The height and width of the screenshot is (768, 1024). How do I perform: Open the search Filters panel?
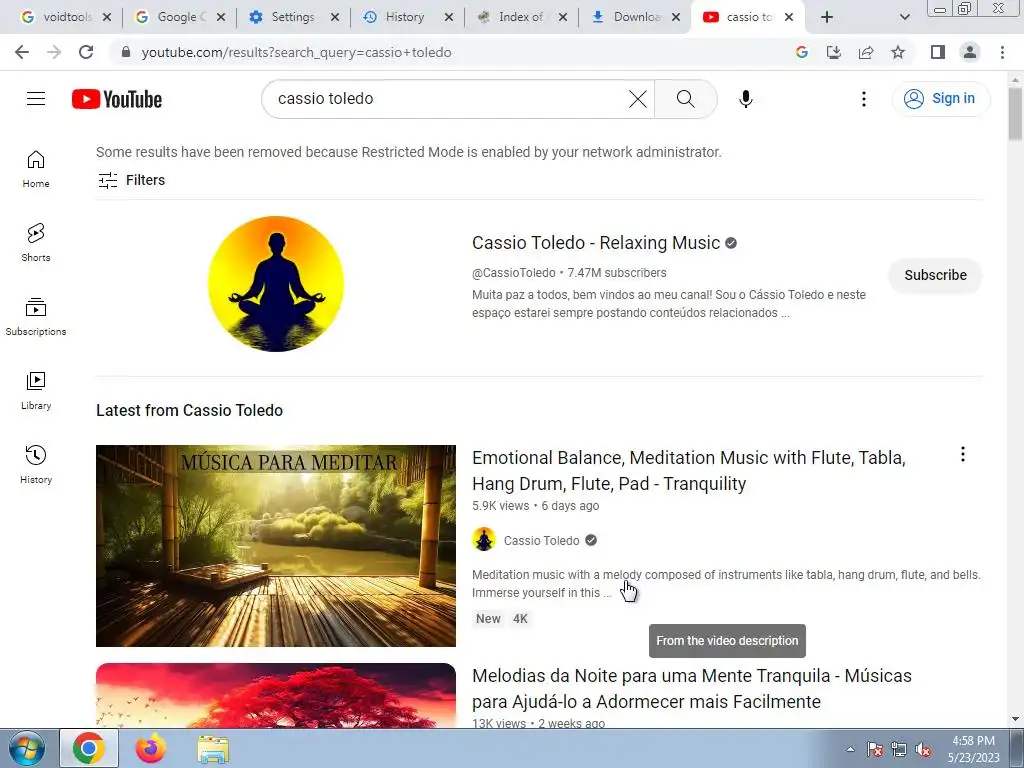click(131, 180)
